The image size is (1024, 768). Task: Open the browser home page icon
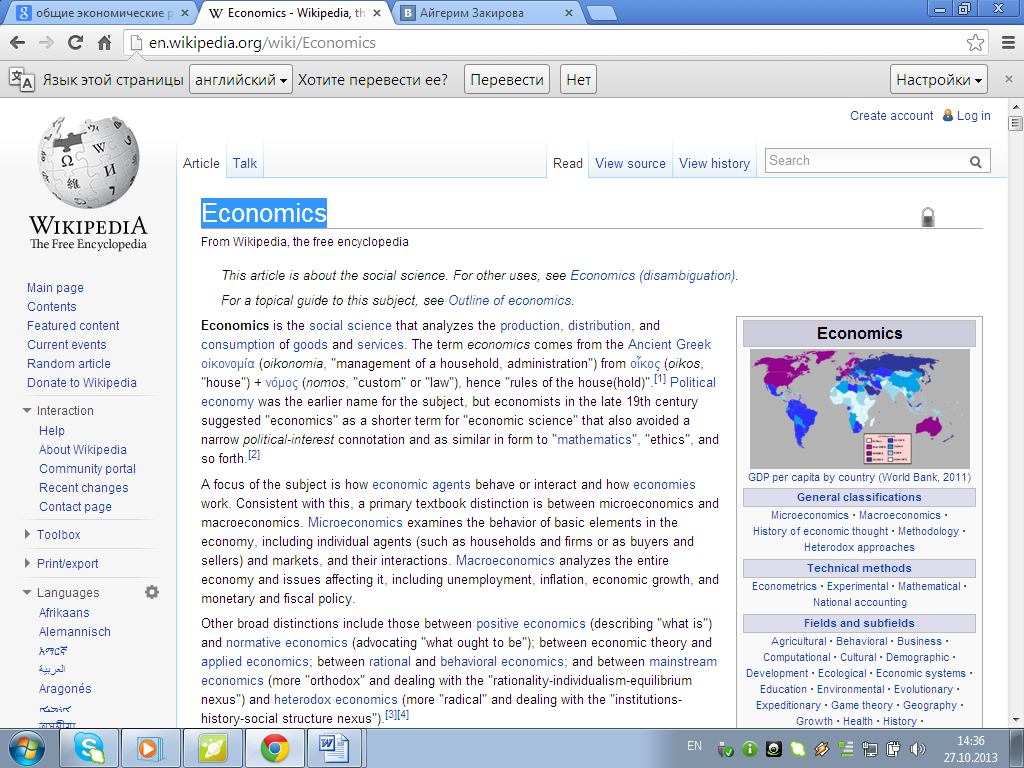click(104, 43)
